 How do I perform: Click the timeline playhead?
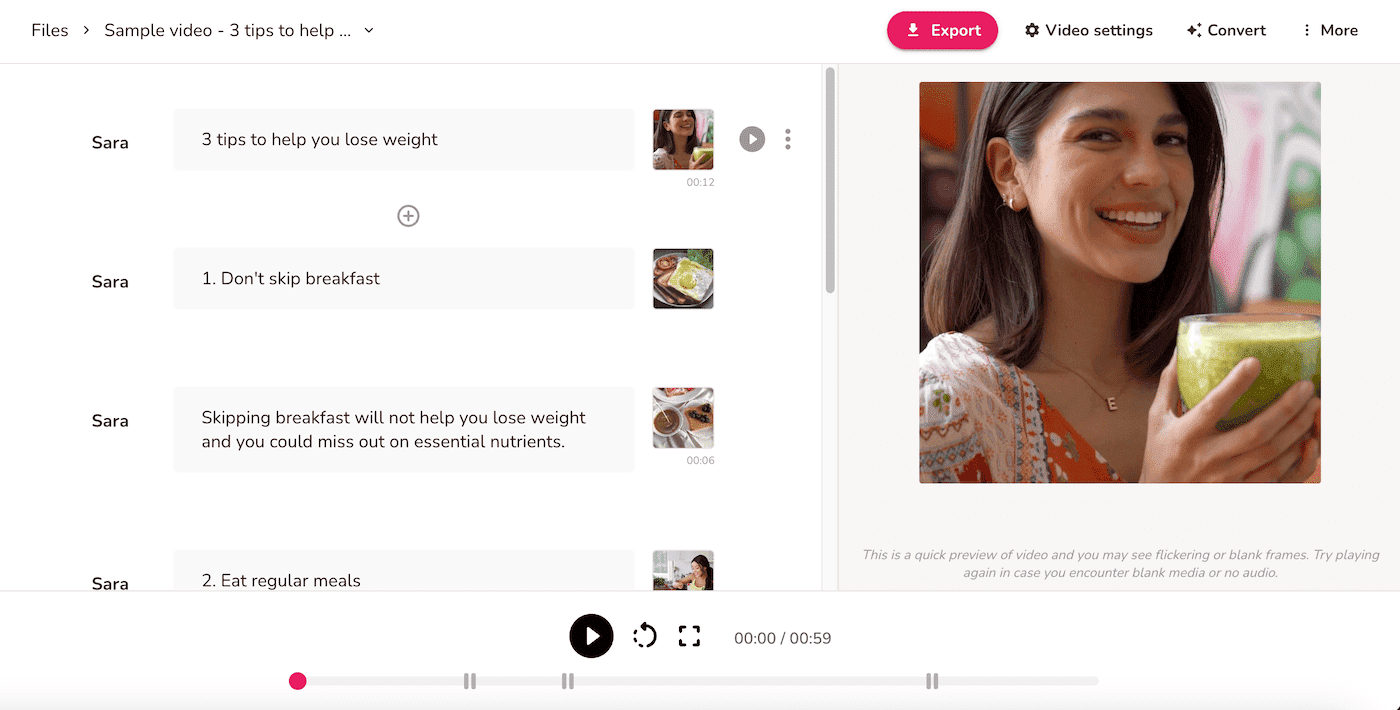(297, 681)
